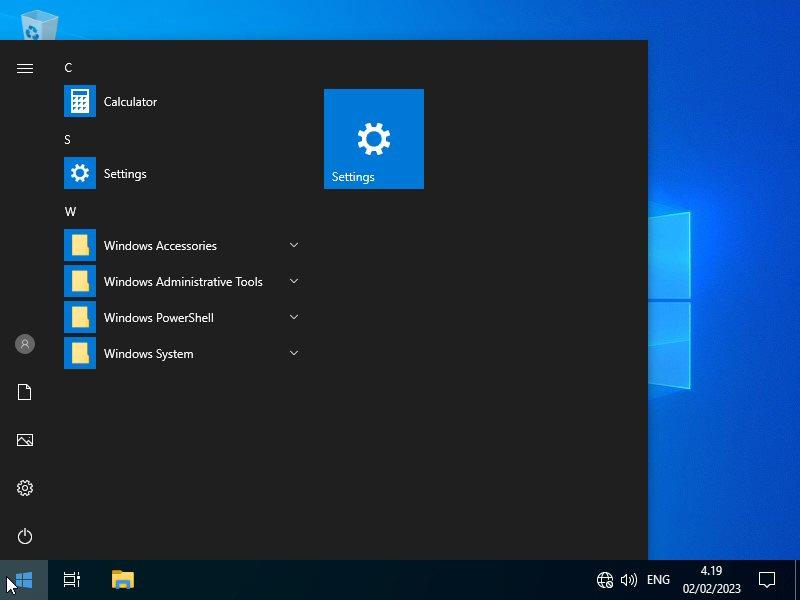Click the ENG language indicator

(658, 580)
